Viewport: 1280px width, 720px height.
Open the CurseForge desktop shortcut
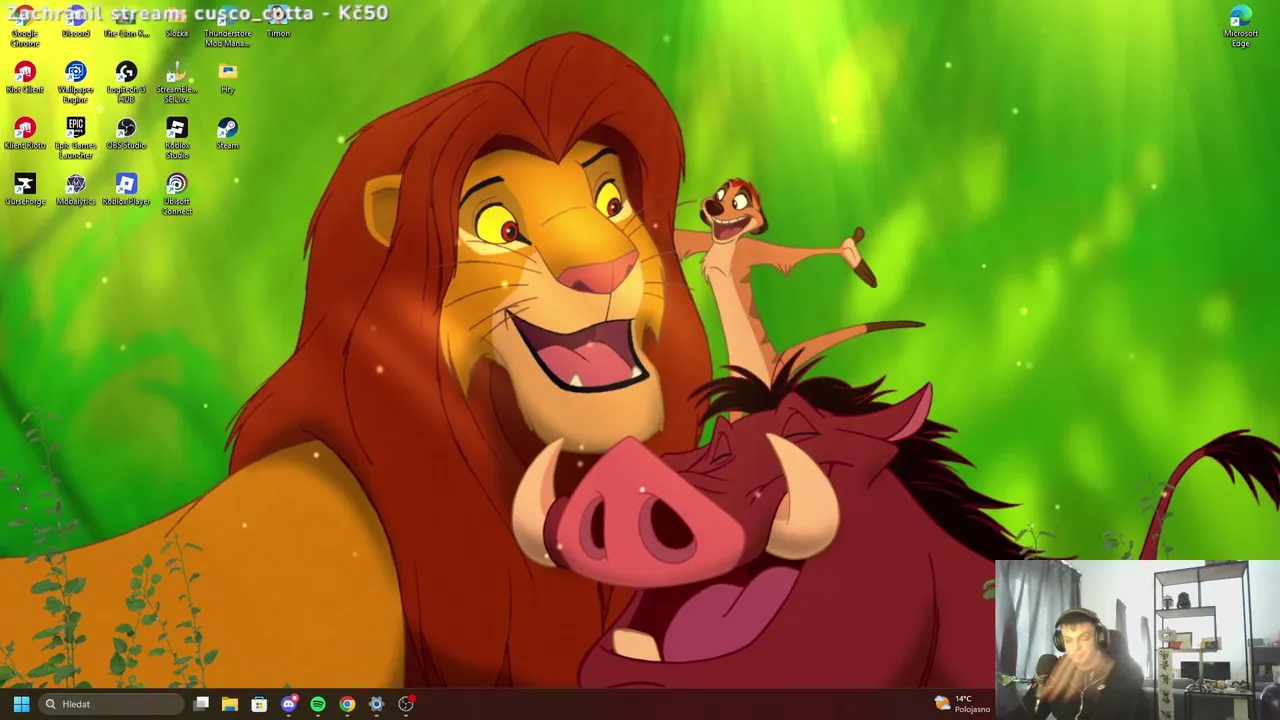click(x=25, y=189)
